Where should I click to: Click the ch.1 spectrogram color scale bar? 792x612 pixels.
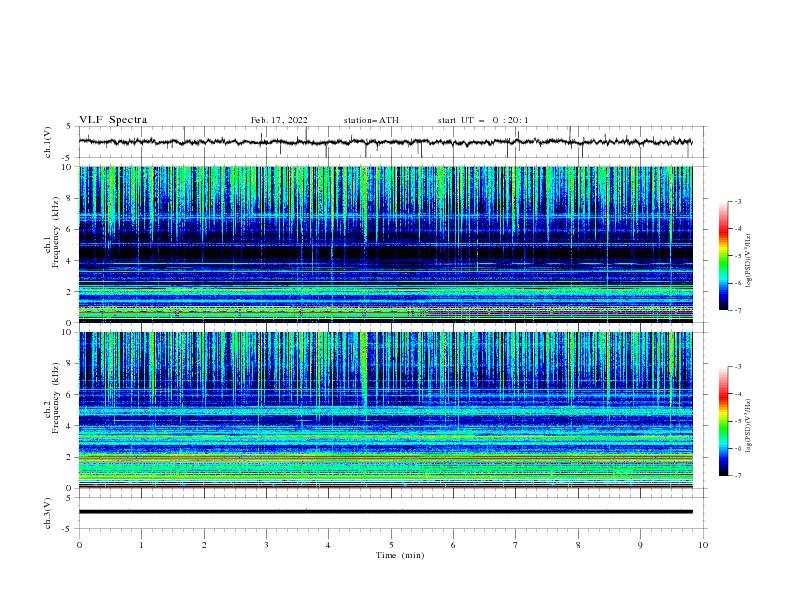(723, 256)
